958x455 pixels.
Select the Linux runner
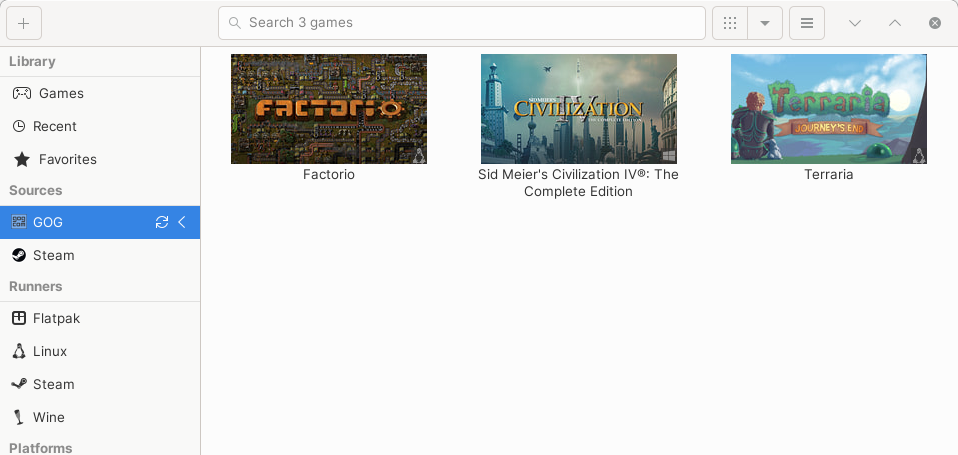[100, 351]
